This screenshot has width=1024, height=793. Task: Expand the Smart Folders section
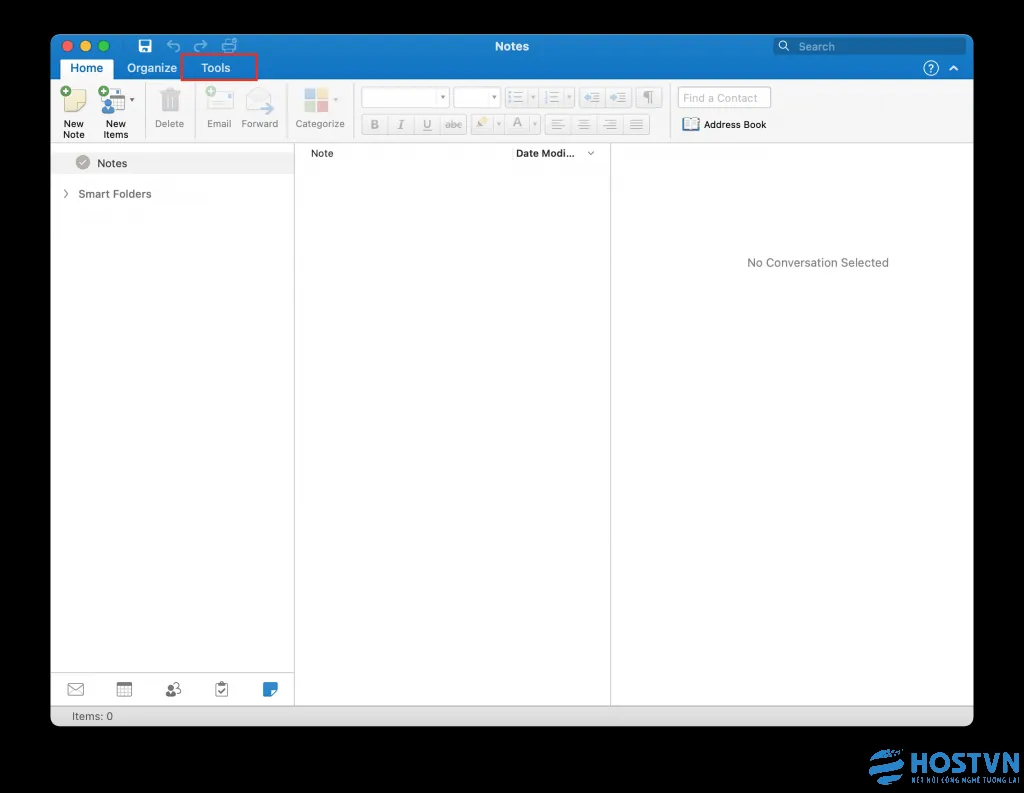coord(64,193)
